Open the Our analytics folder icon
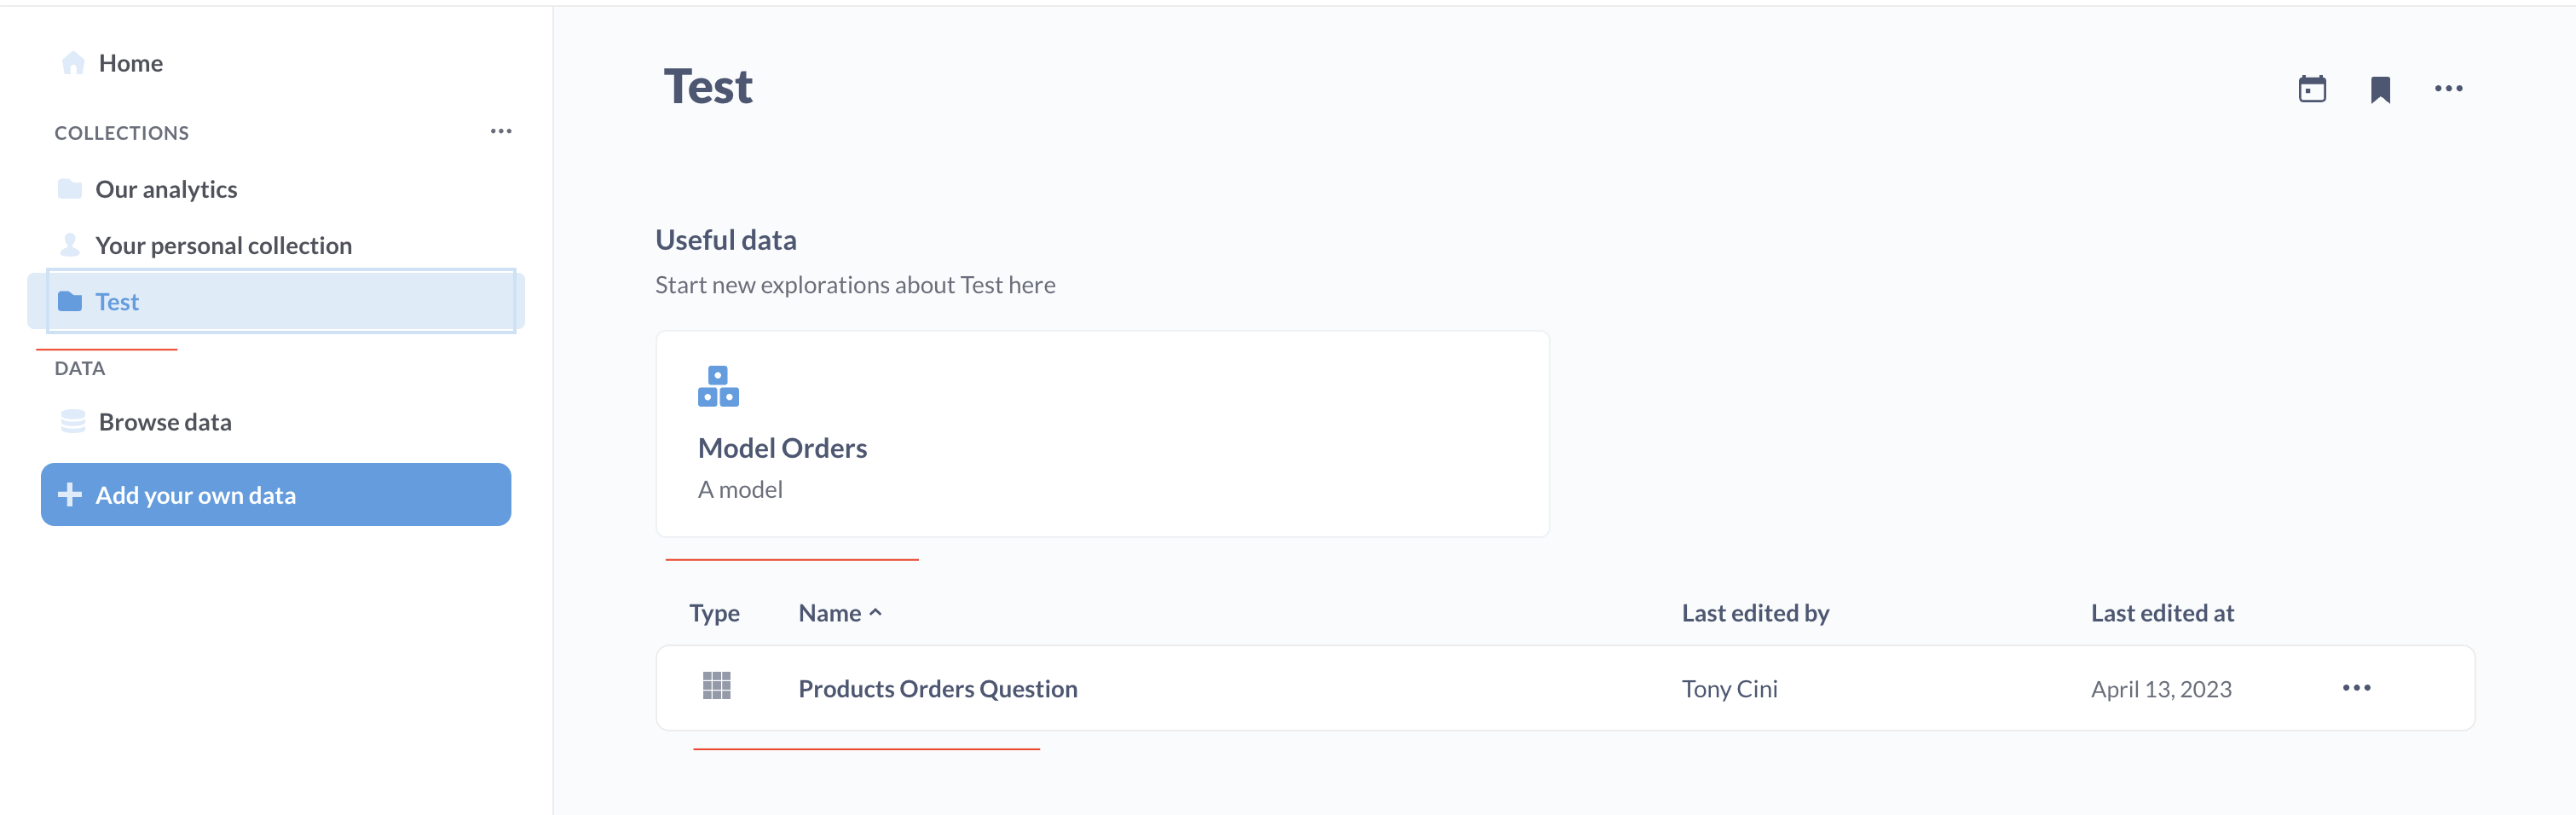 click(x=69, y=188)
